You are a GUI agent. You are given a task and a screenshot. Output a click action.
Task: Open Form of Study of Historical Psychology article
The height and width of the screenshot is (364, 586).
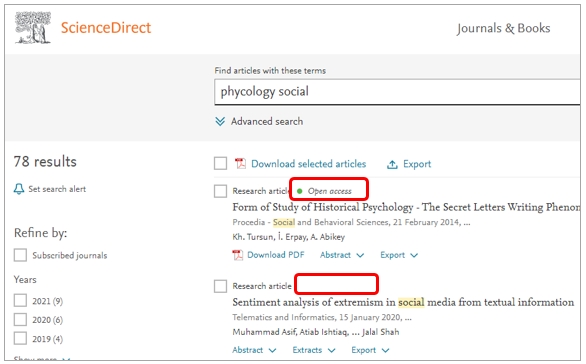pos(406,207)
